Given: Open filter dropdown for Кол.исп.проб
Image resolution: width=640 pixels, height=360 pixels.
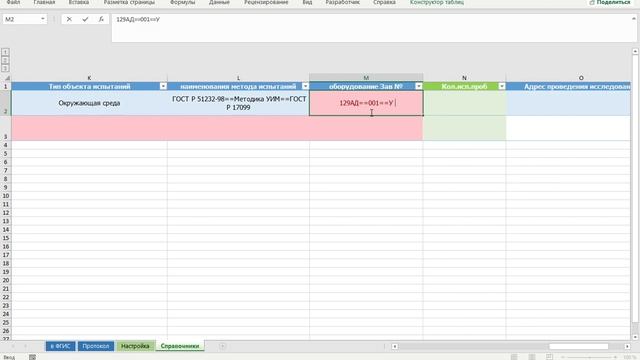Looking at the screenshot, I should pyautogui.click(x=502, y=86).
